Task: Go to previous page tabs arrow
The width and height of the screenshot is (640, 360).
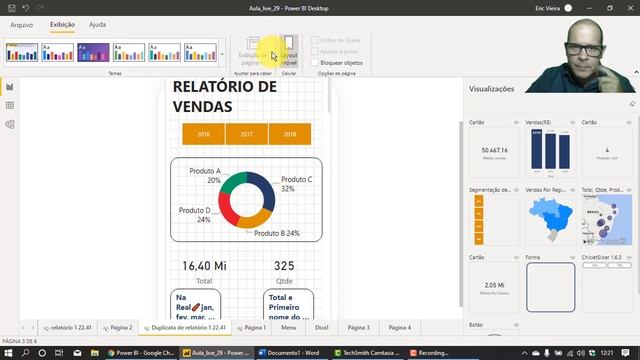Action: click(x=23, y=327)
